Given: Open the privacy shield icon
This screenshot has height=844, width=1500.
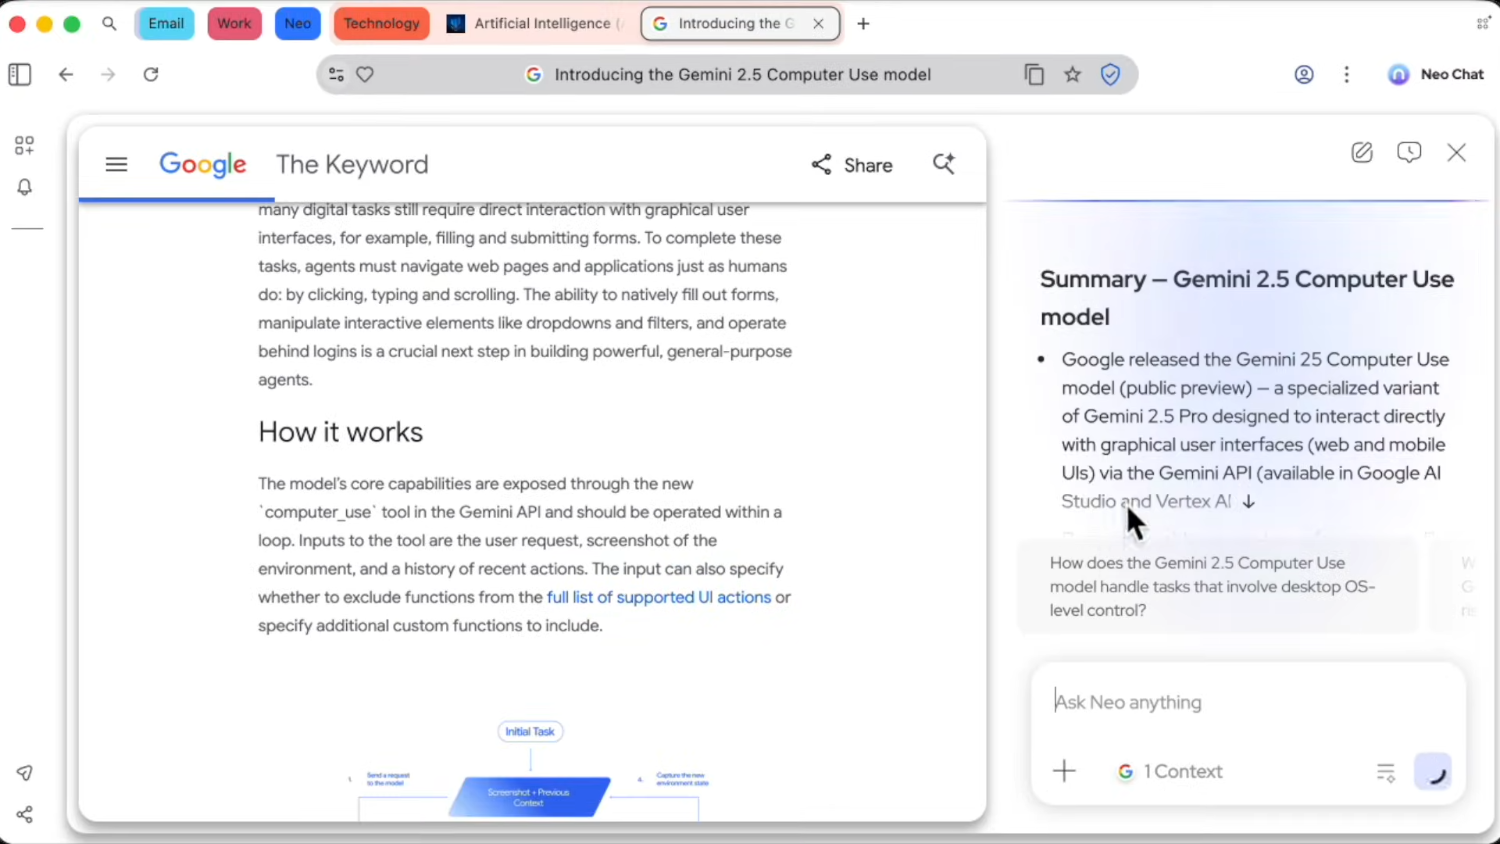Looking at the screenshot, I should (1110, 74).
